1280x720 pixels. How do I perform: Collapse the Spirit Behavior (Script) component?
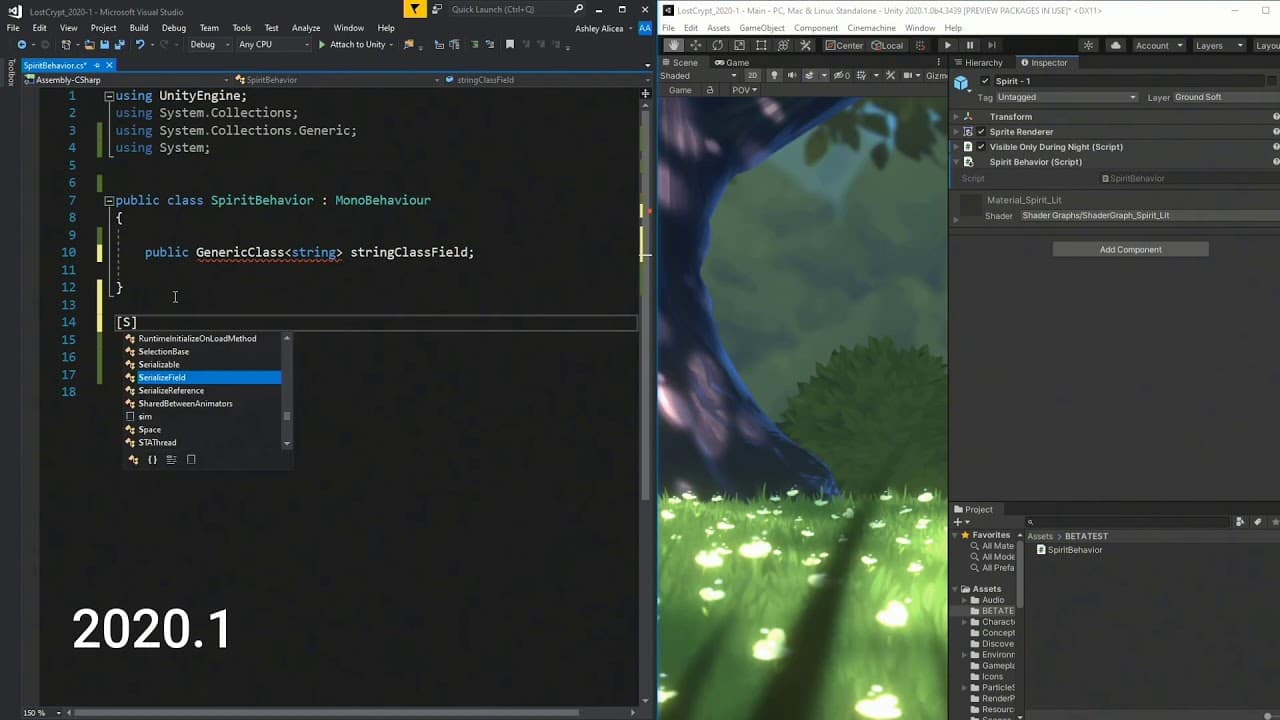tap(956, 162)
